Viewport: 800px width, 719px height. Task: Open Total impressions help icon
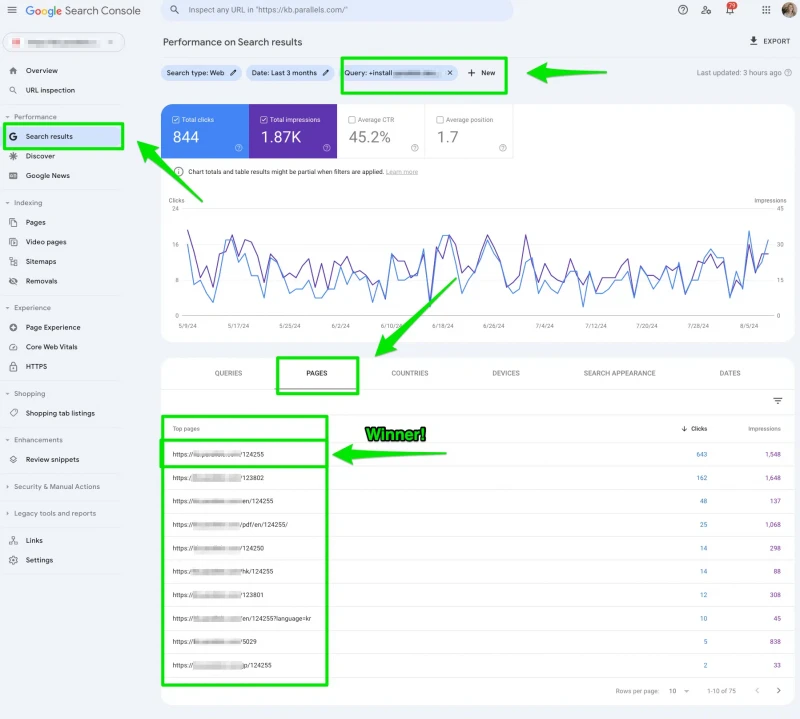pos(327,147)
